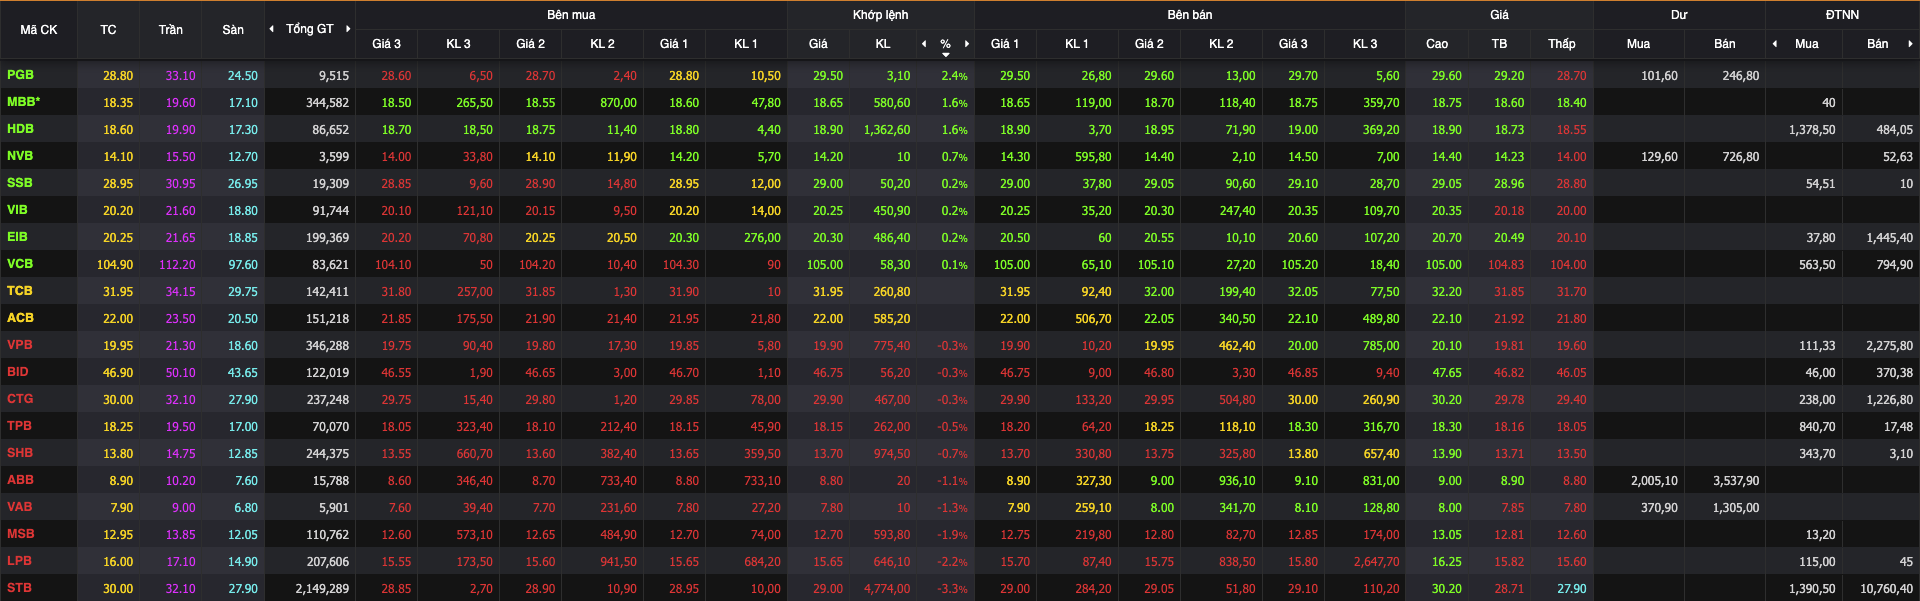This screenshot has width=1920, height=601.
Task: Select the LPB ticker
Action: click(20, 561)
